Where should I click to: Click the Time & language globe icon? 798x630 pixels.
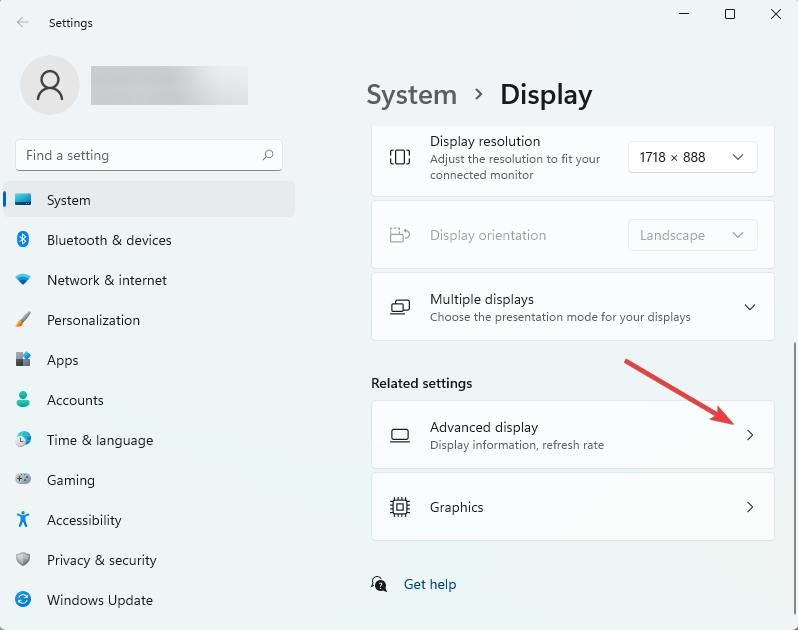pyautogui.click(x=23, y=439)
